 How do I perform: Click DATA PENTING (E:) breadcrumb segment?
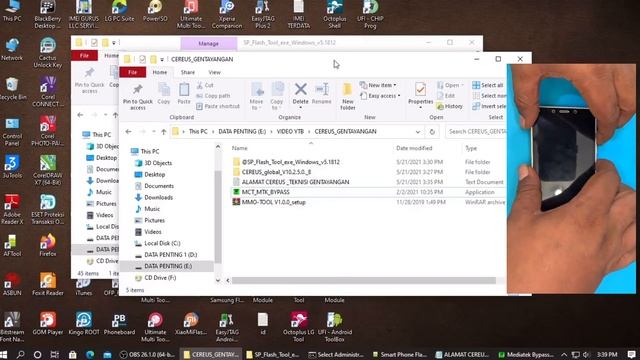click(242, 131)
